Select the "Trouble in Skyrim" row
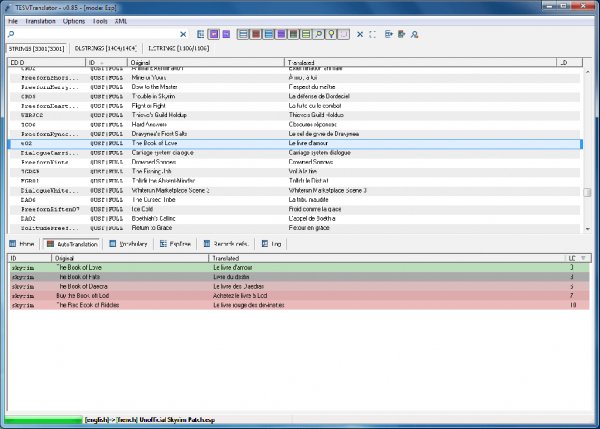Screen dimensions: 600x429 [295, 96]
